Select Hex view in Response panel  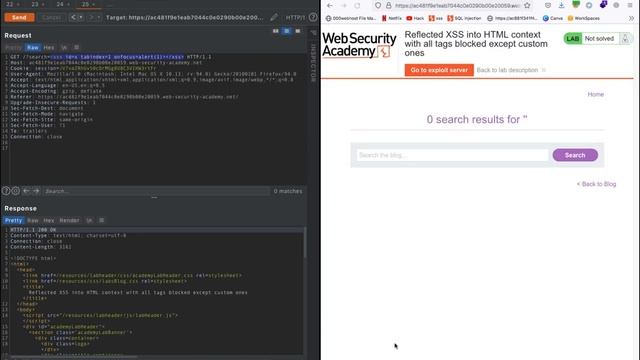[49, 220]
